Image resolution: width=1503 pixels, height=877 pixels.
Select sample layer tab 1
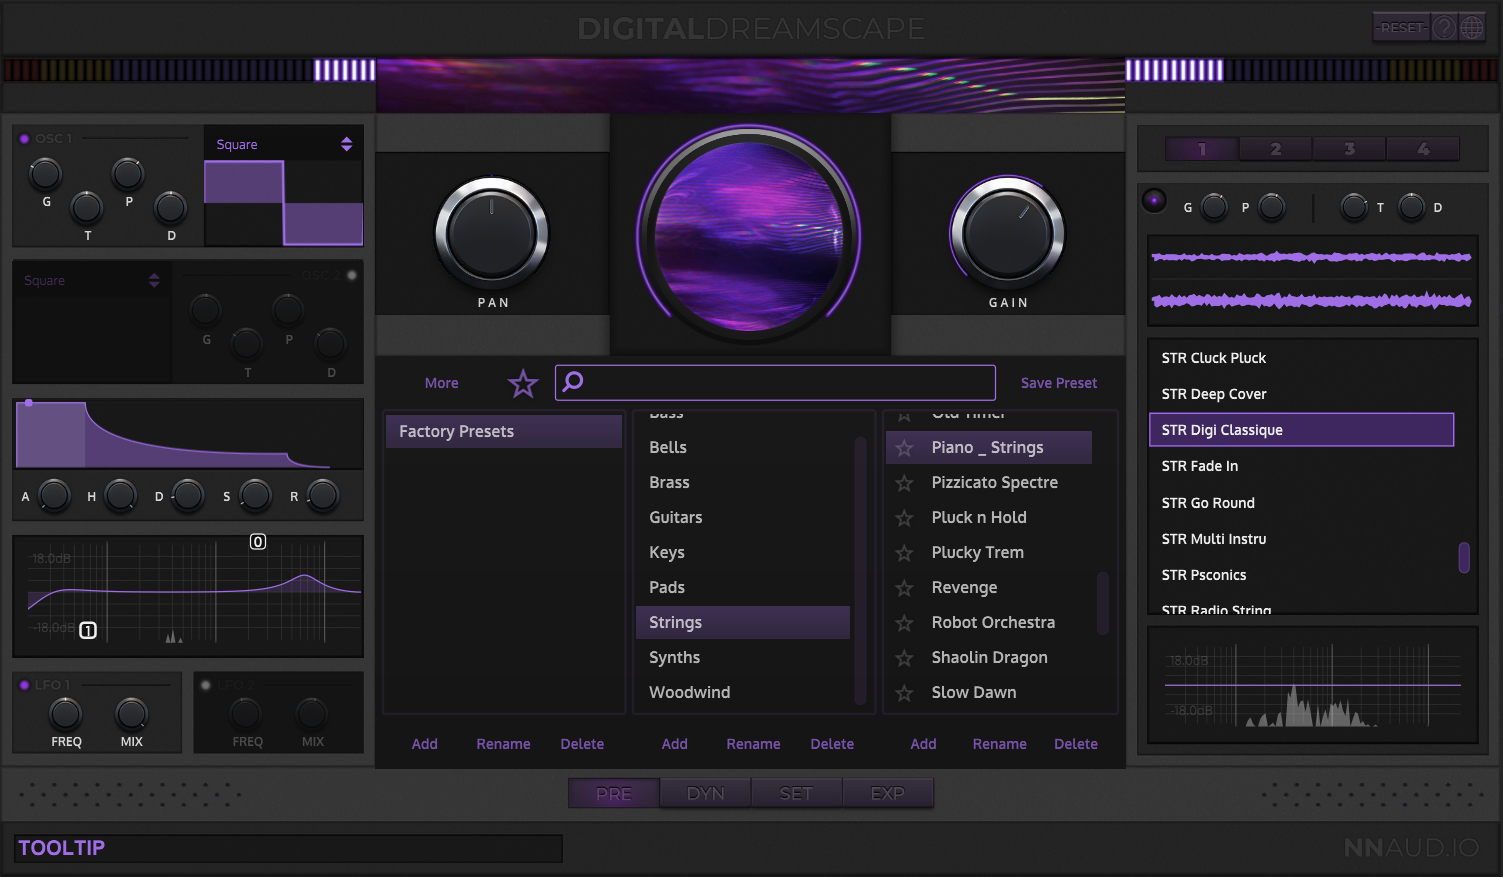pos(1202,149)
